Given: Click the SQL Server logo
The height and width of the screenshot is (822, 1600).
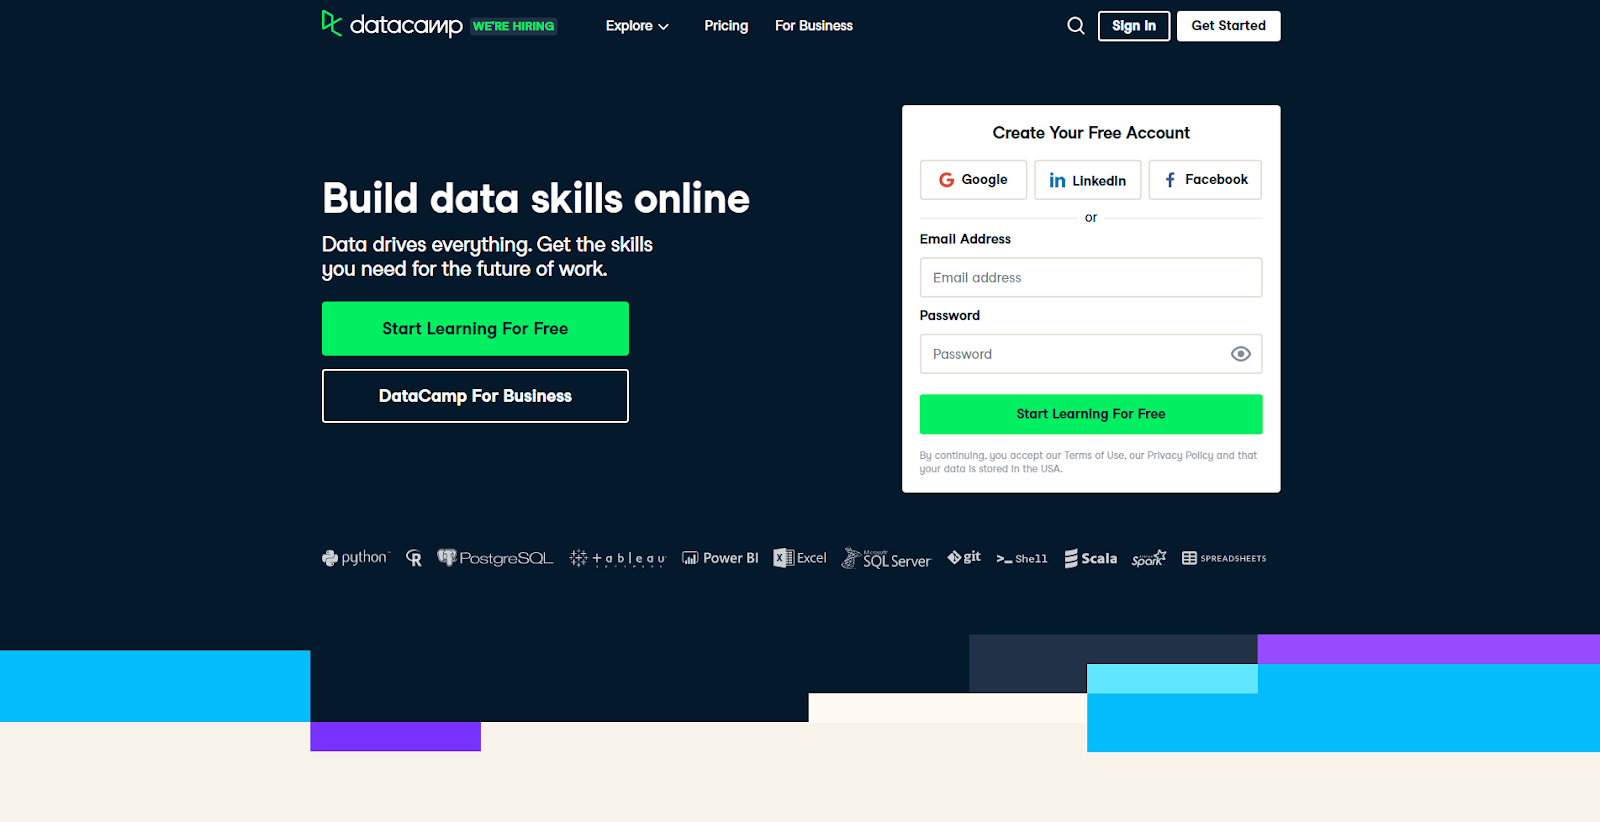Looking at the screenshot, I should point(886,558).
